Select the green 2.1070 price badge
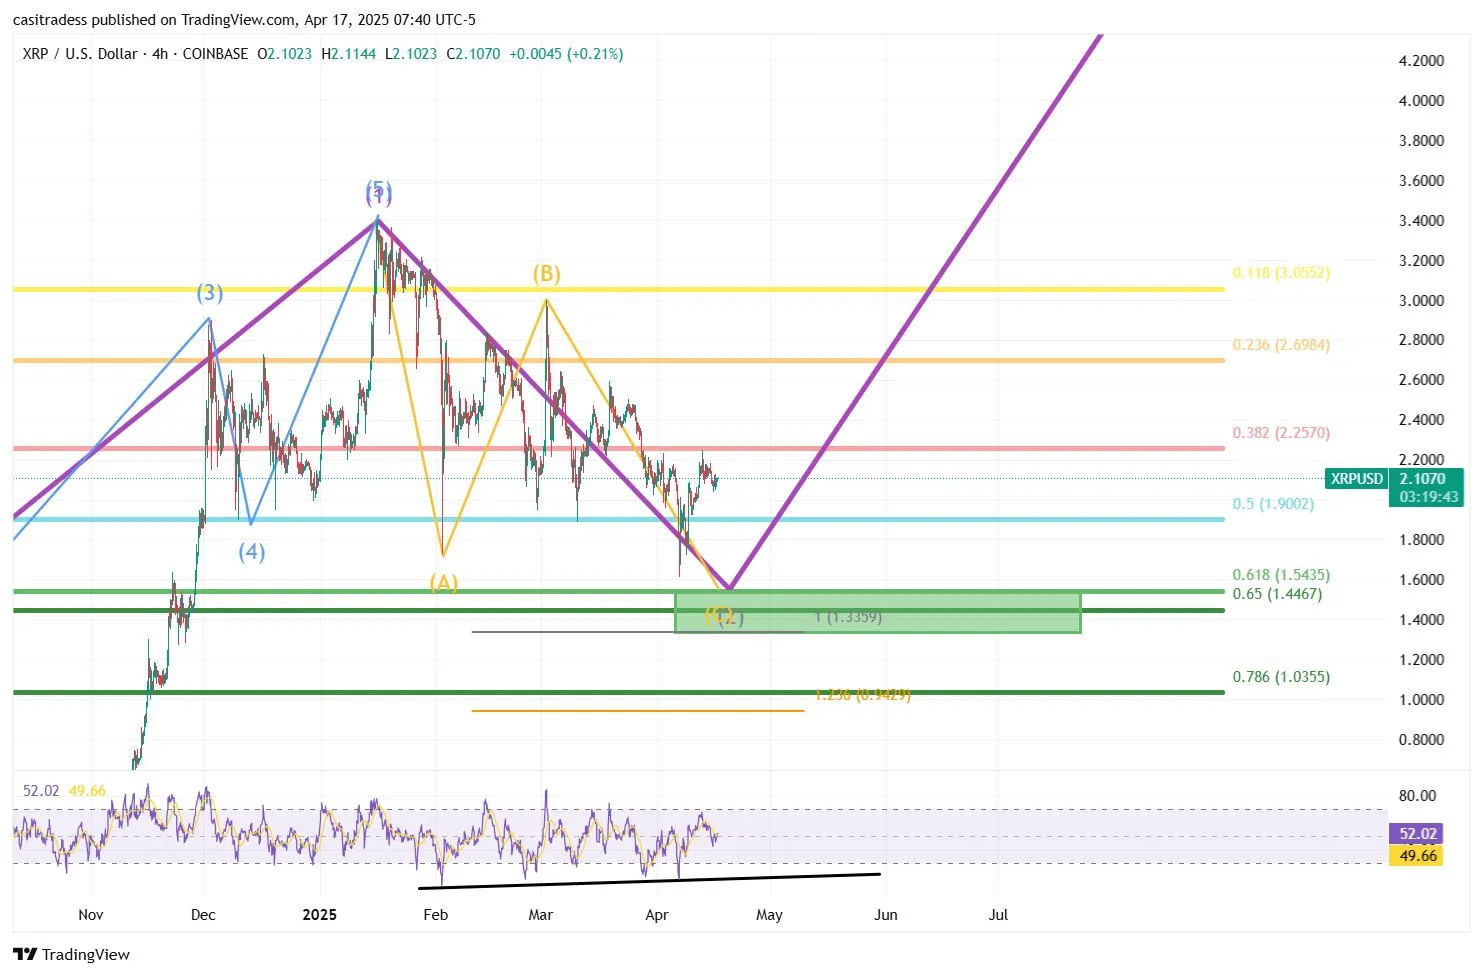 pyautogui.click(x=1422, y=479)
